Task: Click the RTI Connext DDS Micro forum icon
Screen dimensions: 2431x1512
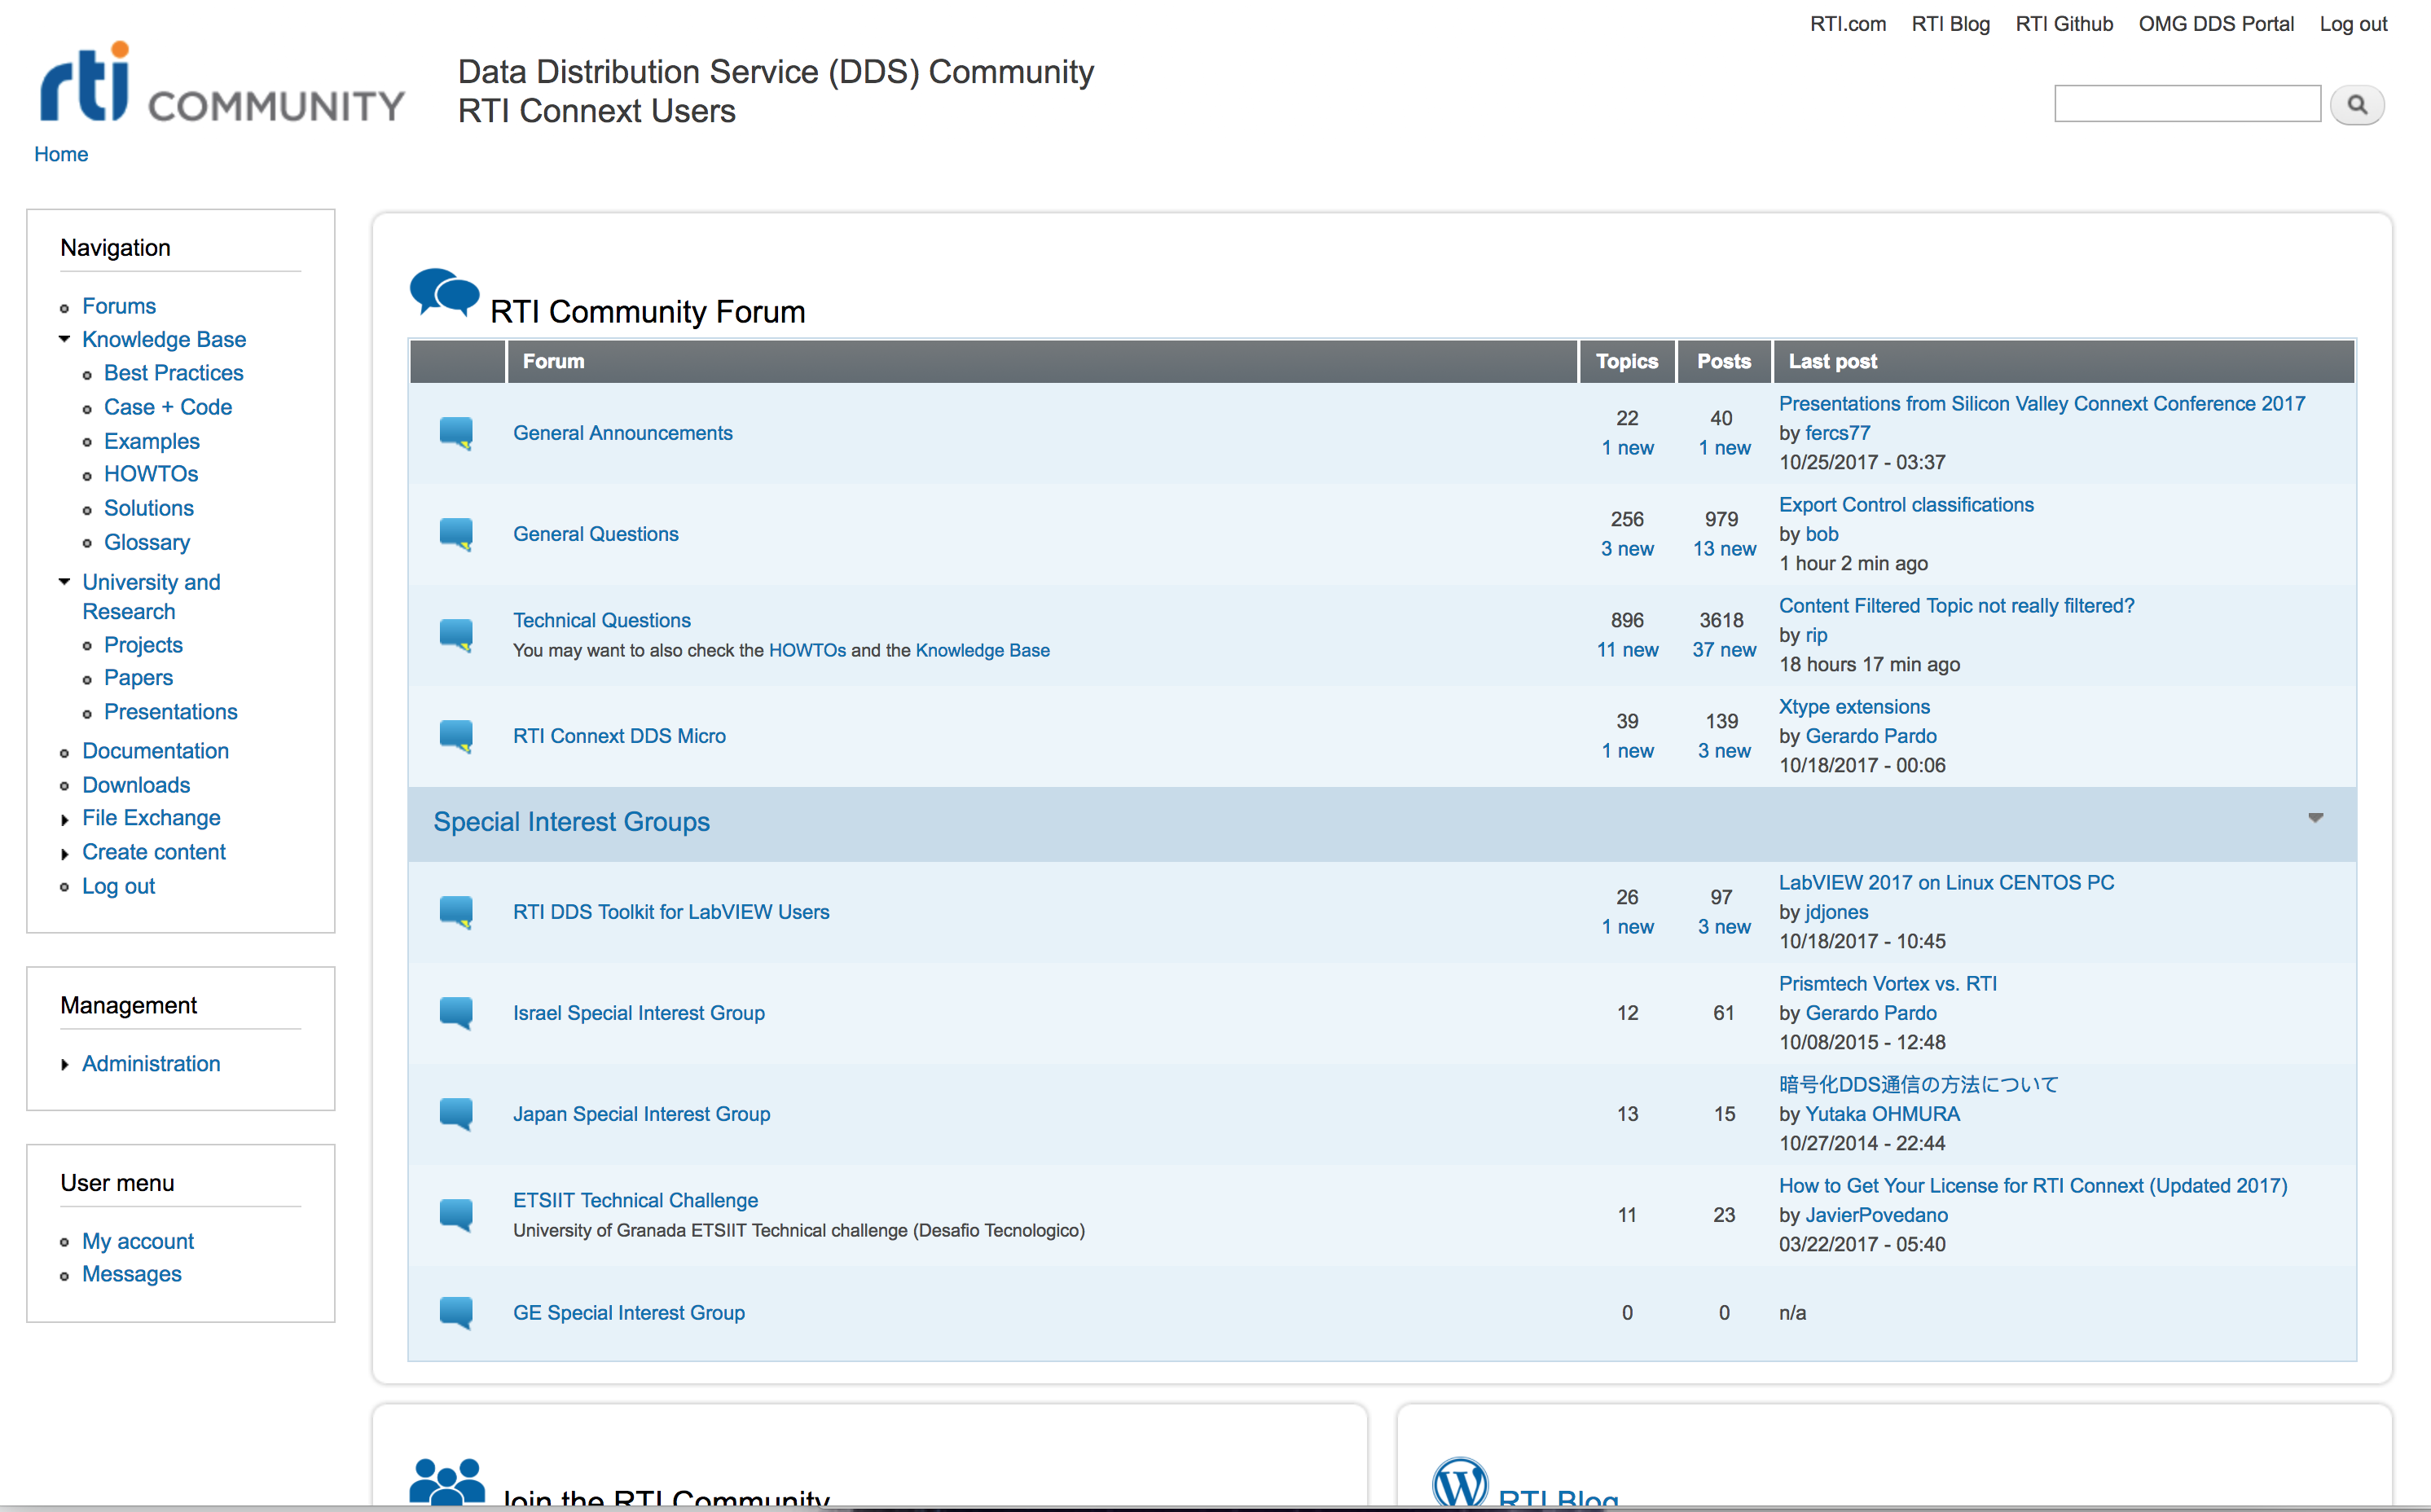Action: click(x=456, y=736)
